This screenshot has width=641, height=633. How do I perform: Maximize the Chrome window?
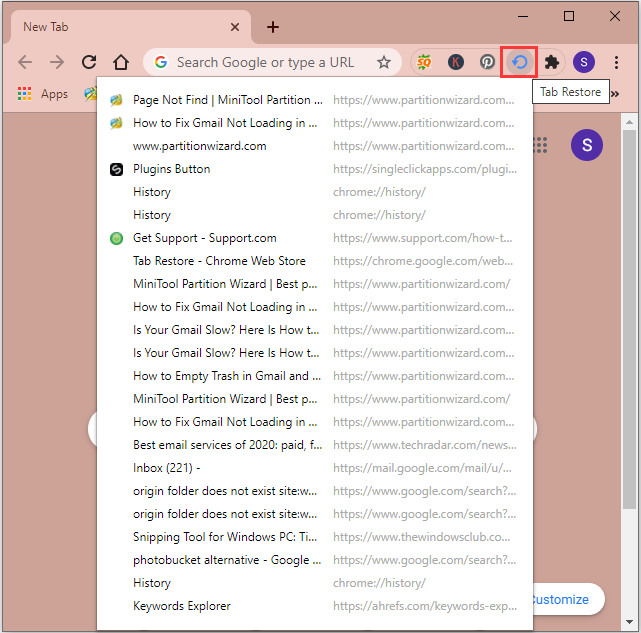click(x=569, y=16)
